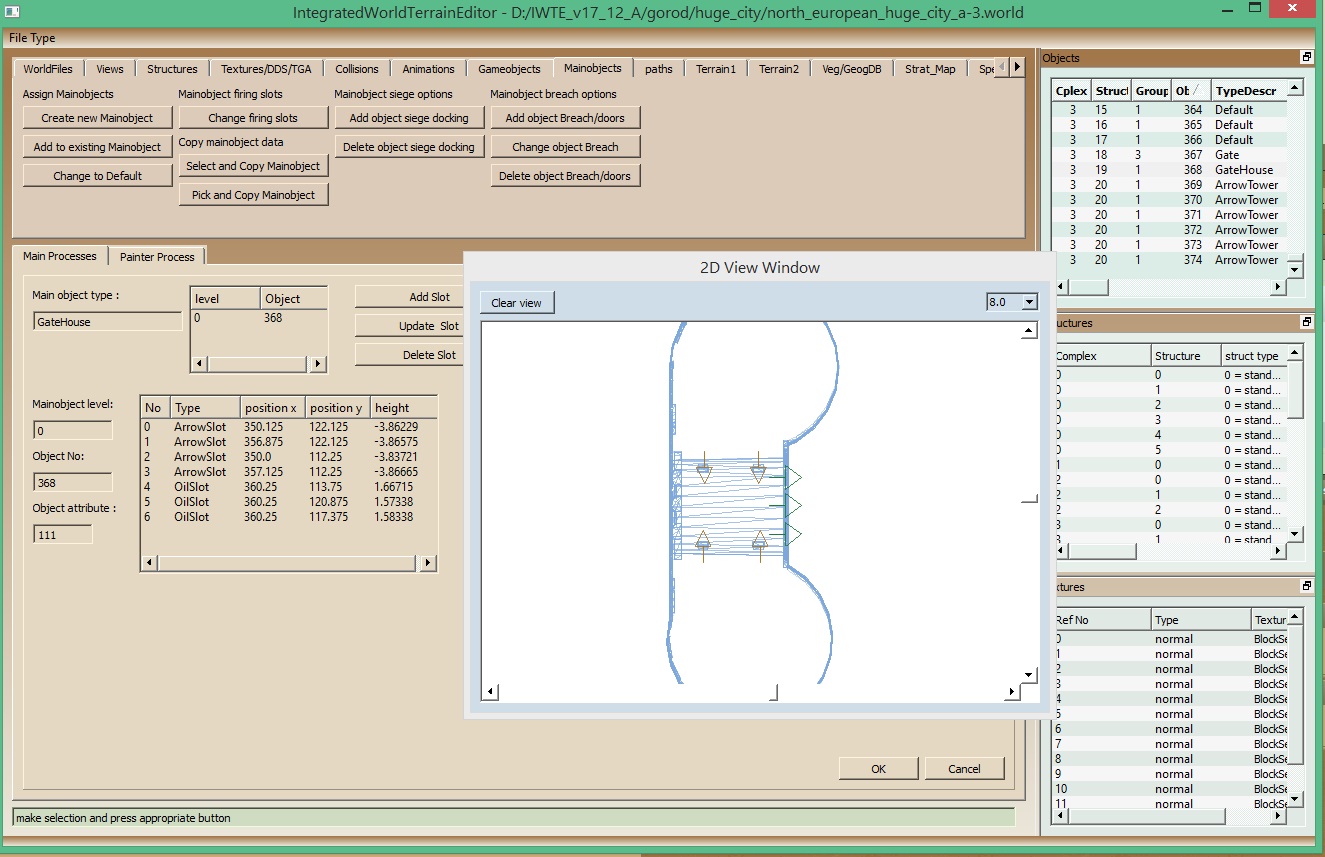Switch to the Painter Process tab
Image resolution: width=1325 pixels, height=857 pixels.
point(157,257)
